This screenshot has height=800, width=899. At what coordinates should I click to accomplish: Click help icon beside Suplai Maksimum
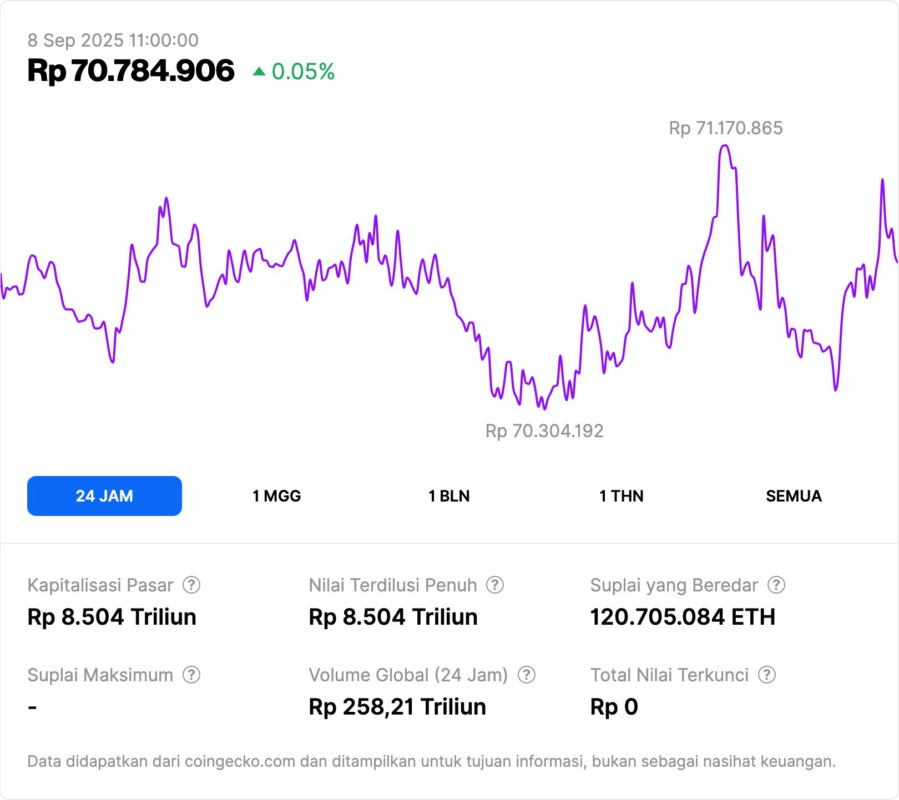tap(191, 675)
